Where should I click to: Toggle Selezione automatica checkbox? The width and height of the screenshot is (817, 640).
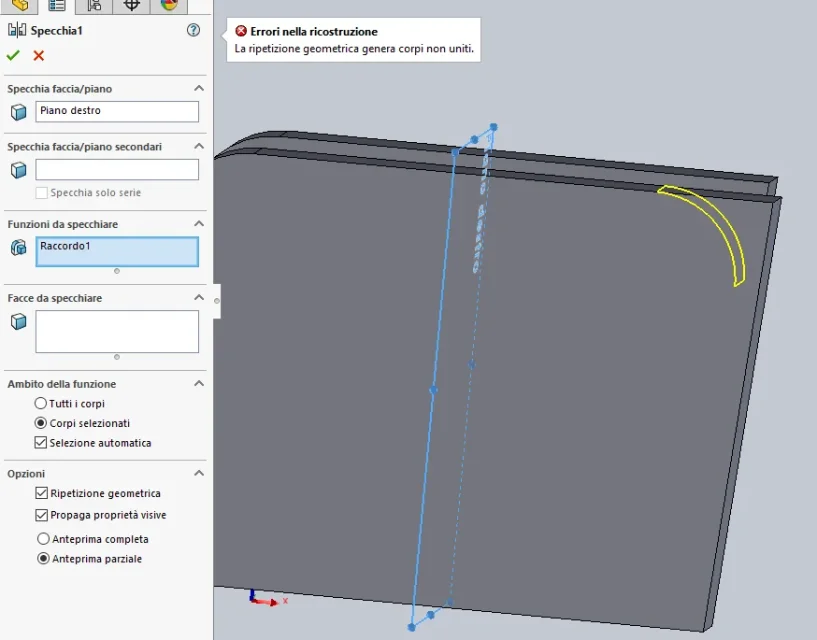[41, 443]
